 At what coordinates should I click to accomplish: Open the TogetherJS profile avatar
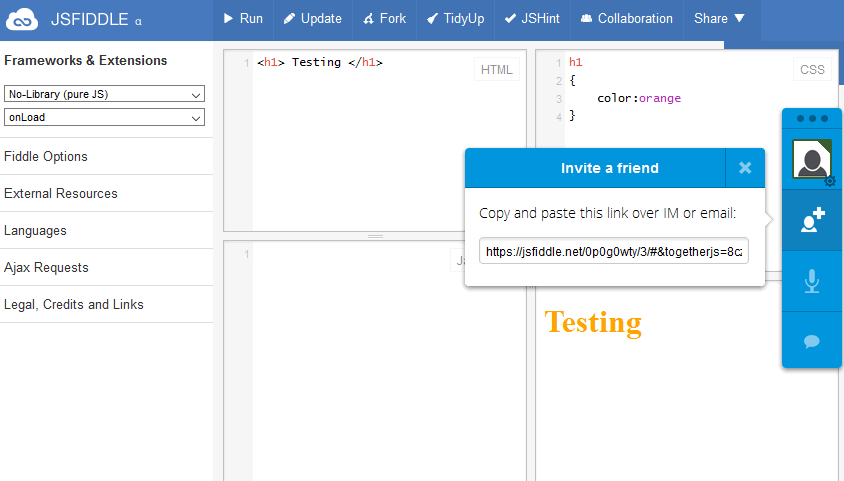click(x=811, y=159)
